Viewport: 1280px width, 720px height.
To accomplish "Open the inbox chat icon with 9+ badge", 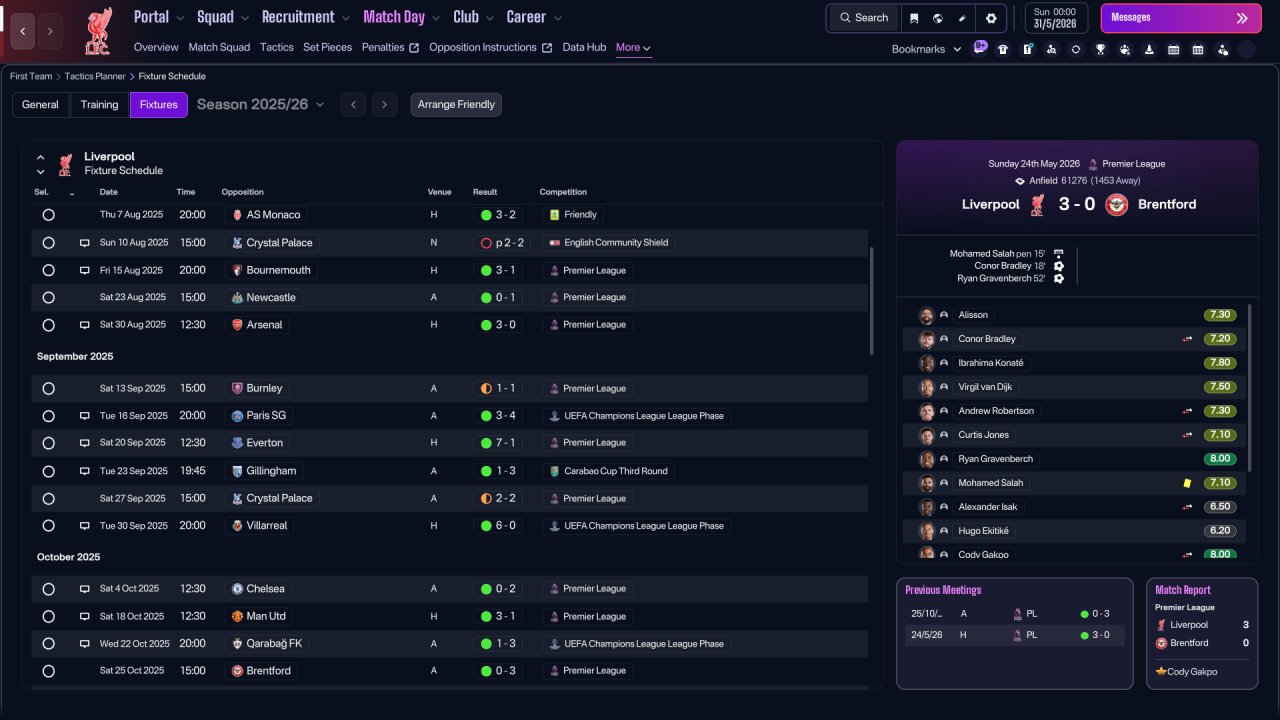I will [x=979, y=48].
